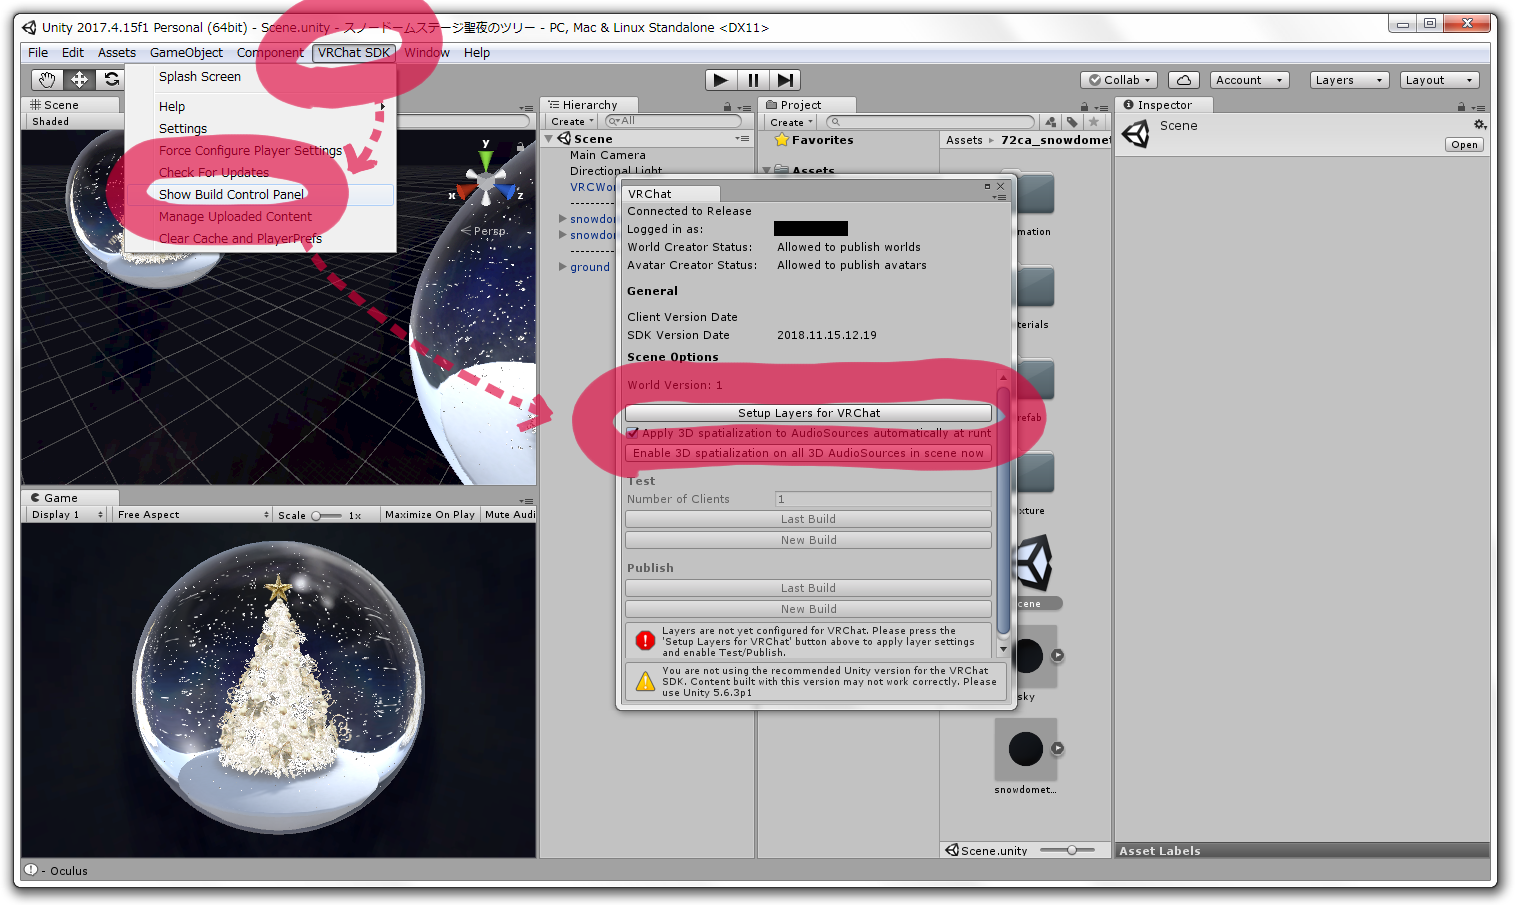Choose Show Build Control Panel

pyautogui.click(x=260, y=194)
